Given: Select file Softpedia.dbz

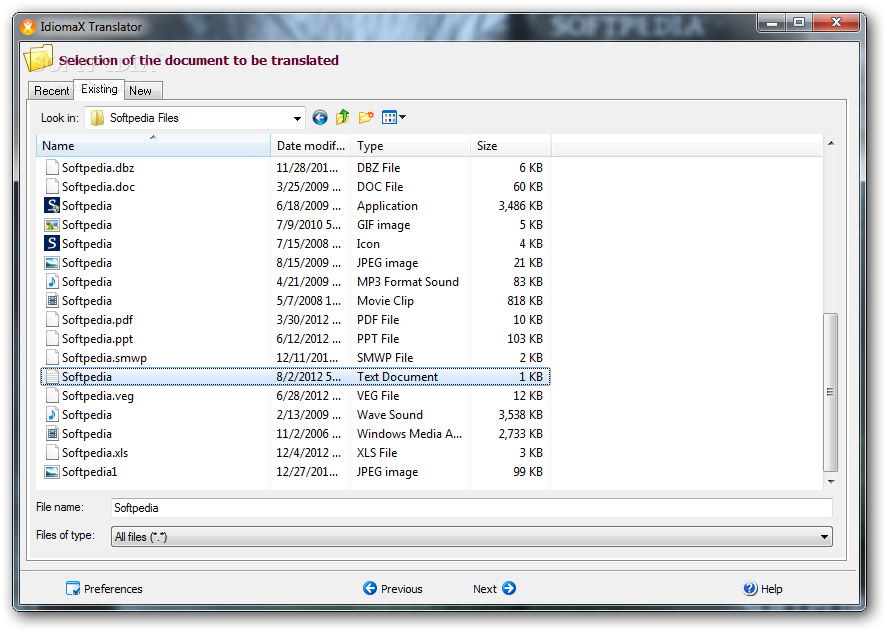Looking at the screenshot, I should tap(98, 167).
